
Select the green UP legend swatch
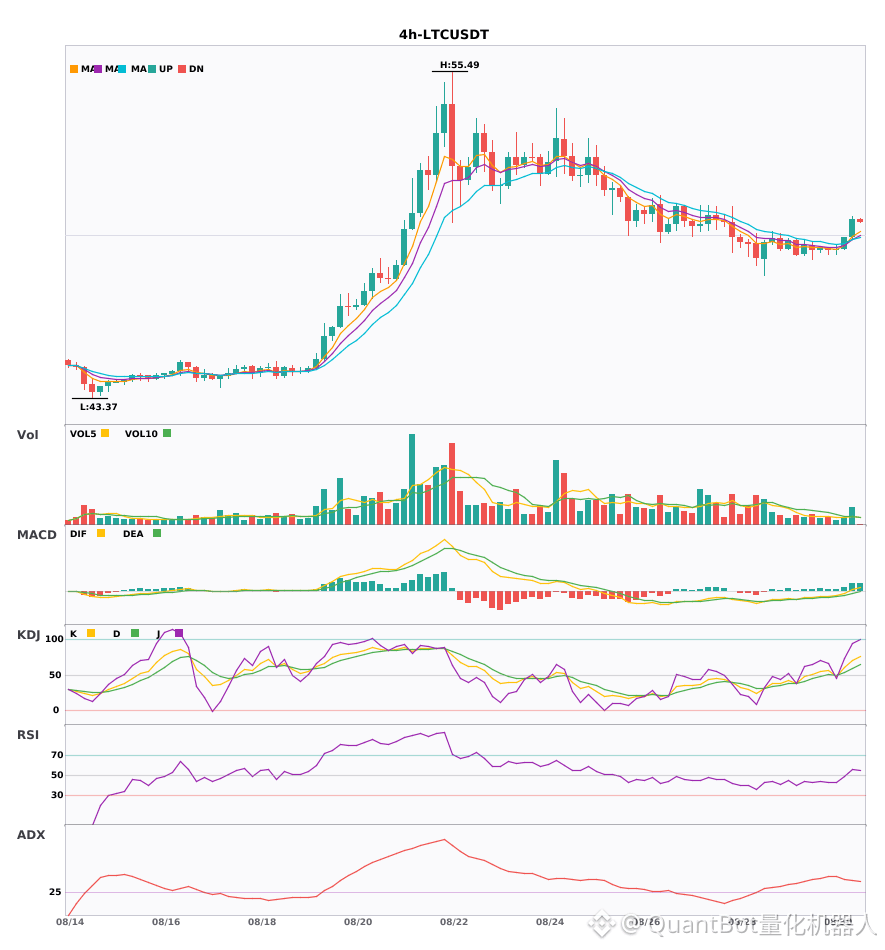pyautogui.click(x=152, y=69)
